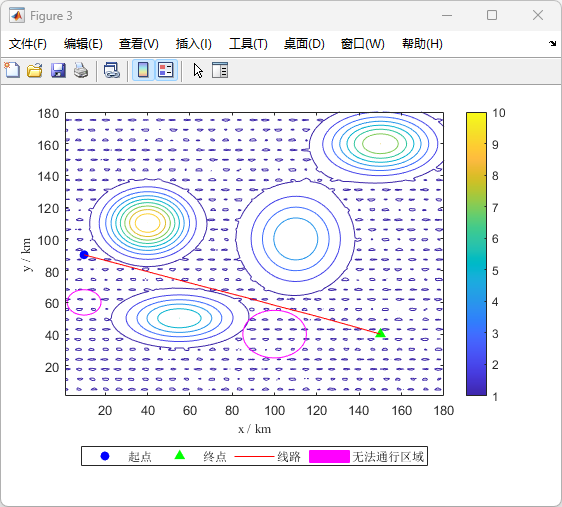562x507 pixels.
Task: Open the 帮助(H) menu
Action: pos(422,44)
